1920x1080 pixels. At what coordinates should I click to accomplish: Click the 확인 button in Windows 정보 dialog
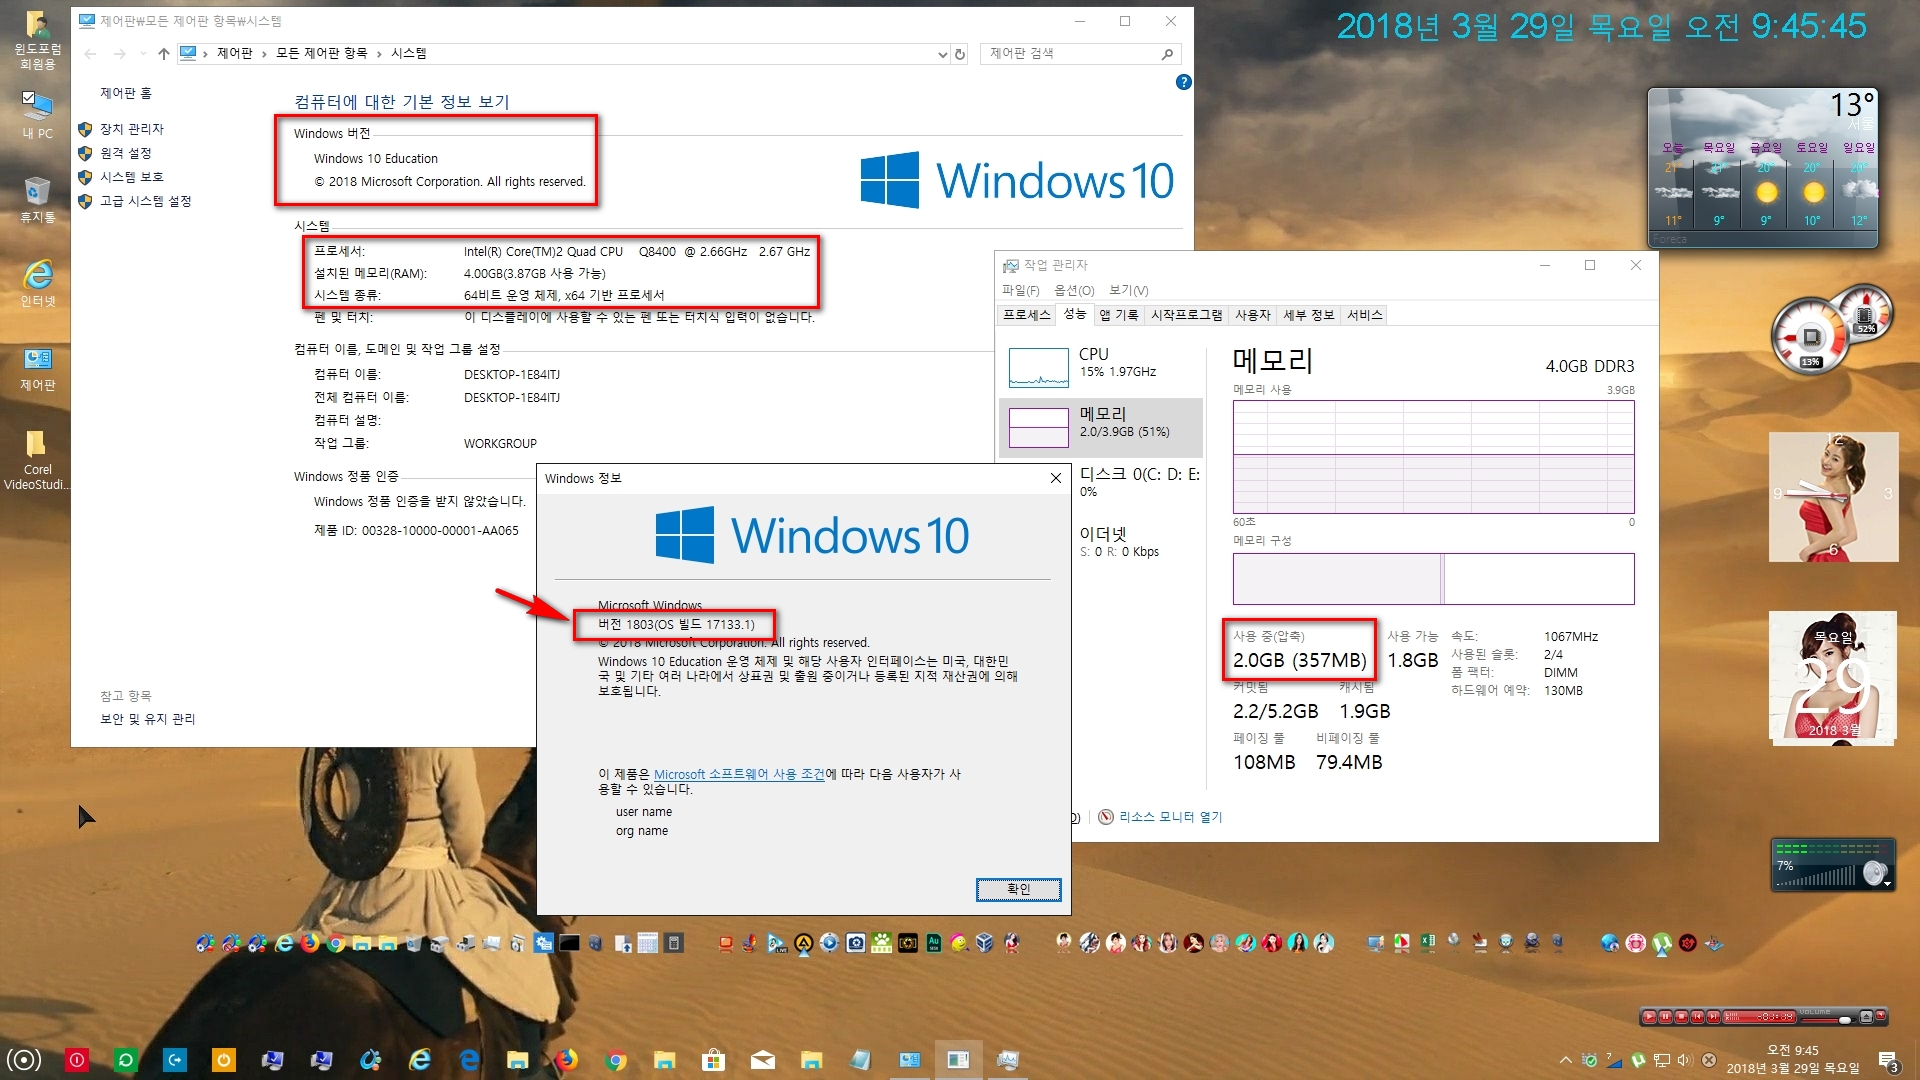[1018, 889]
